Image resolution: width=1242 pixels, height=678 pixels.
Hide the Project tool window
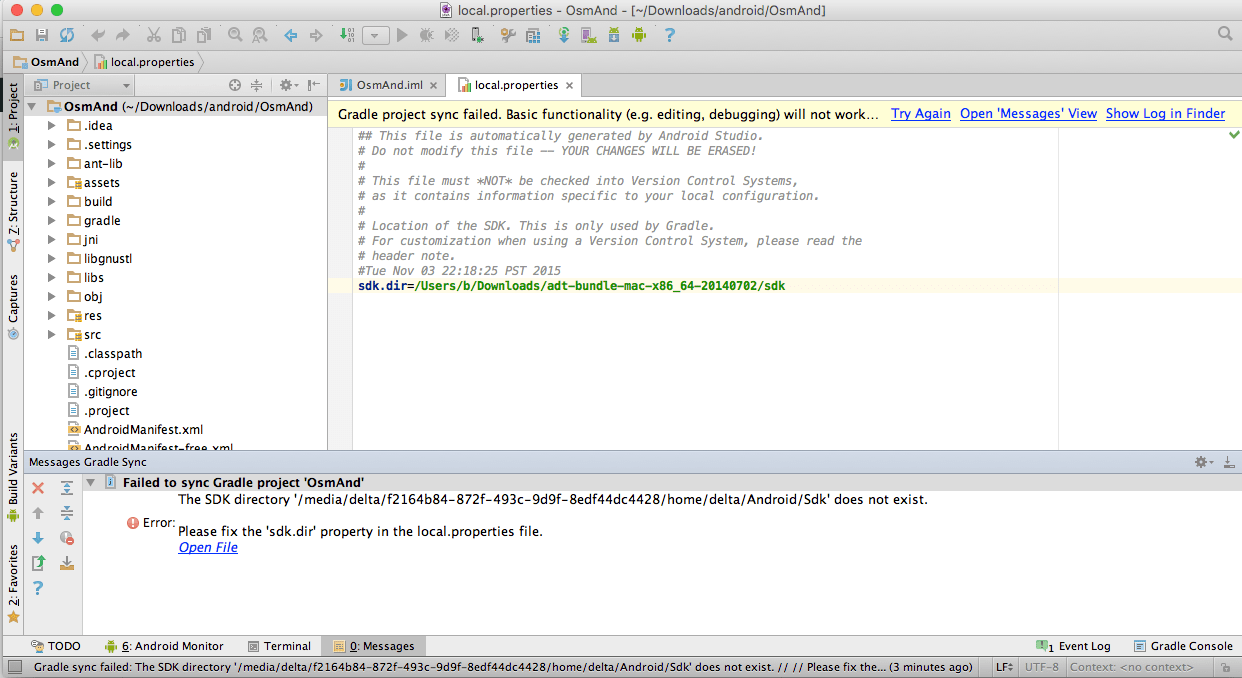point(314,85)
